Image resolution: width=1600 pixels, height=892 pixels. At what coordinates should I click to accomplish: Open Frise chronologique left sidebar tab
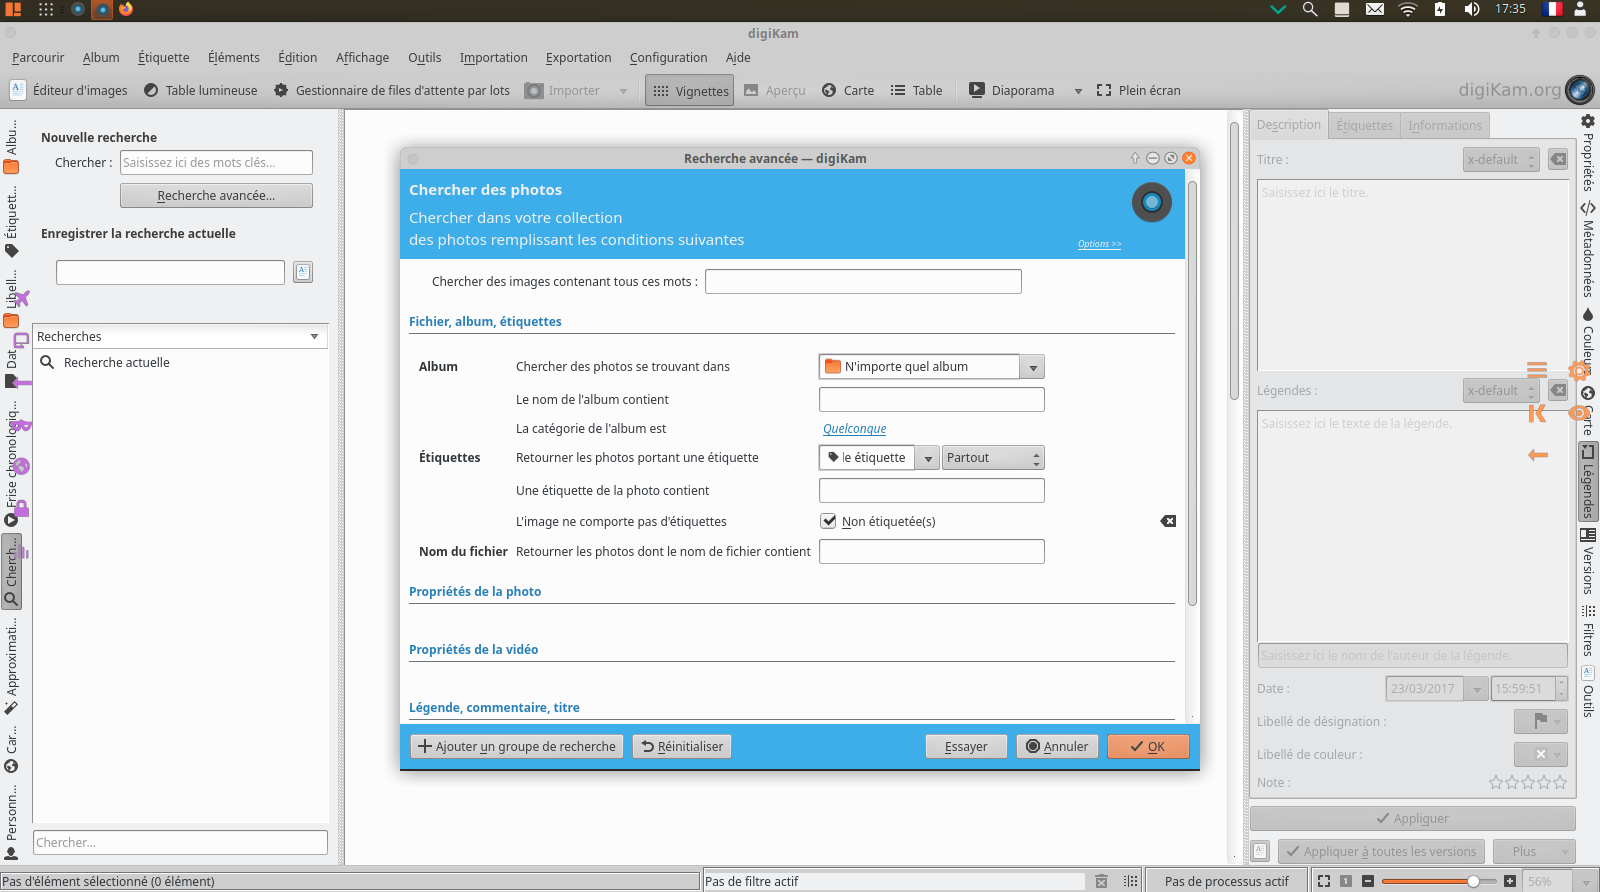[11, 465]
